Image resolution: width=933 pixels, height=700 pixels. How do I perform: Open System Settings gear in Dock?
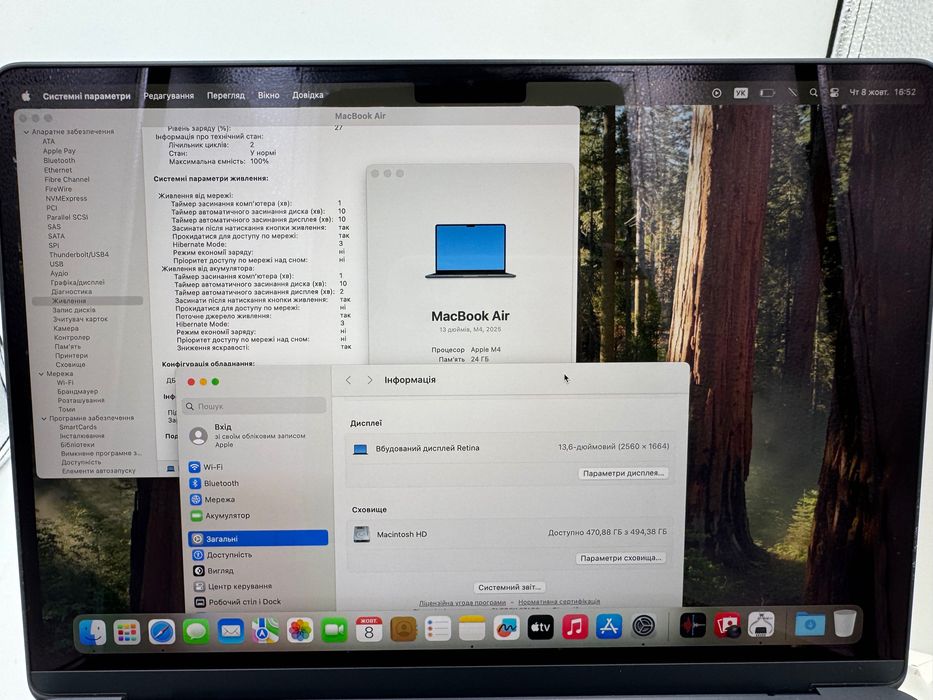click(x=643, y=626)
